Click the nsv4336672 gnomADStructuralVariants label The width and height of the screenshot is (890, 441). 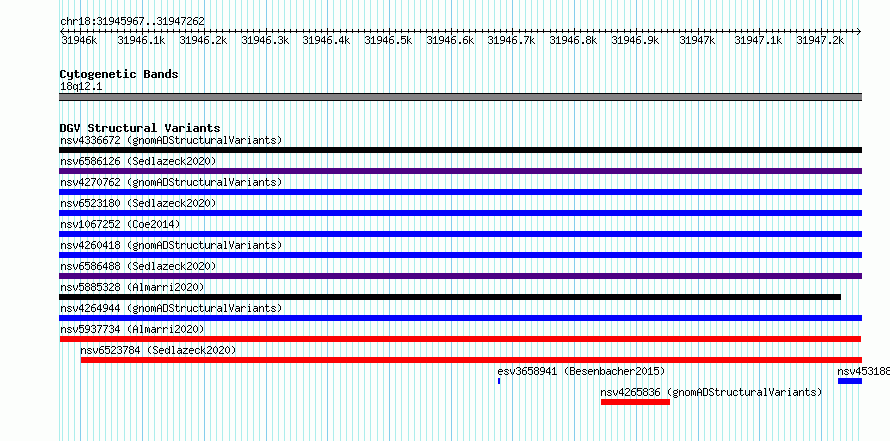pyautogui.click(x=171, y=140)
